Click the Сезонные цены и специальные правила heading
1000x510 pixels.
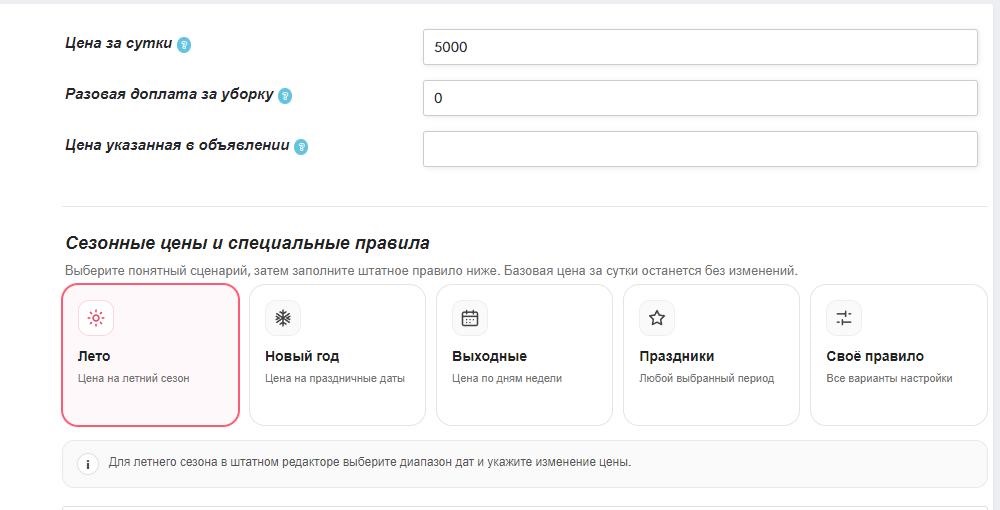coord(247,244)
